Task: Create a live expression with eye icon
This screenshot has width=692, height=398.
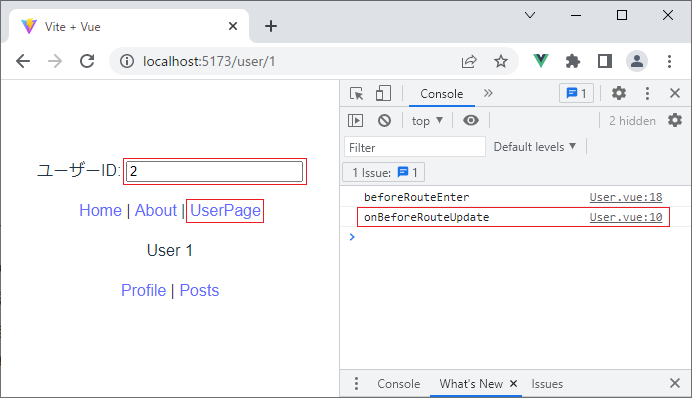Action: tap(470, 120)
